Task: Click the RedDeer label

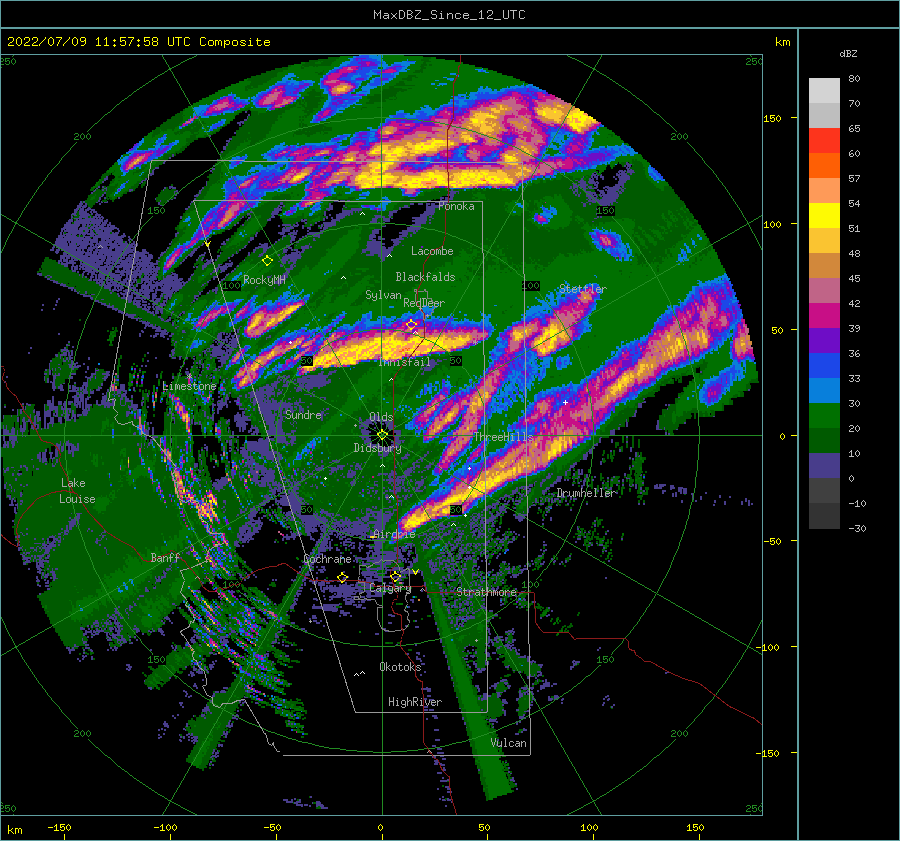Action: click(x=424, y=303)
